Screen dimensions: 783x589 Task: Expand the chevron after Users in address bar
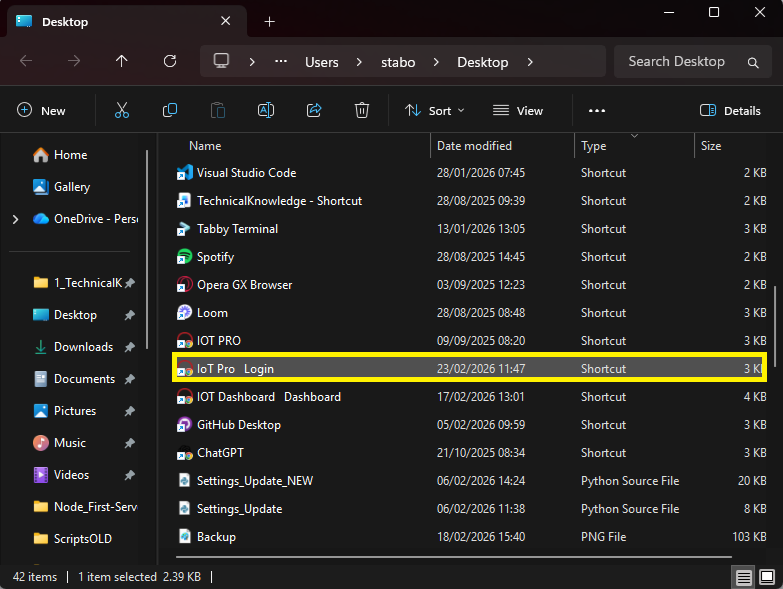[359, 62]
